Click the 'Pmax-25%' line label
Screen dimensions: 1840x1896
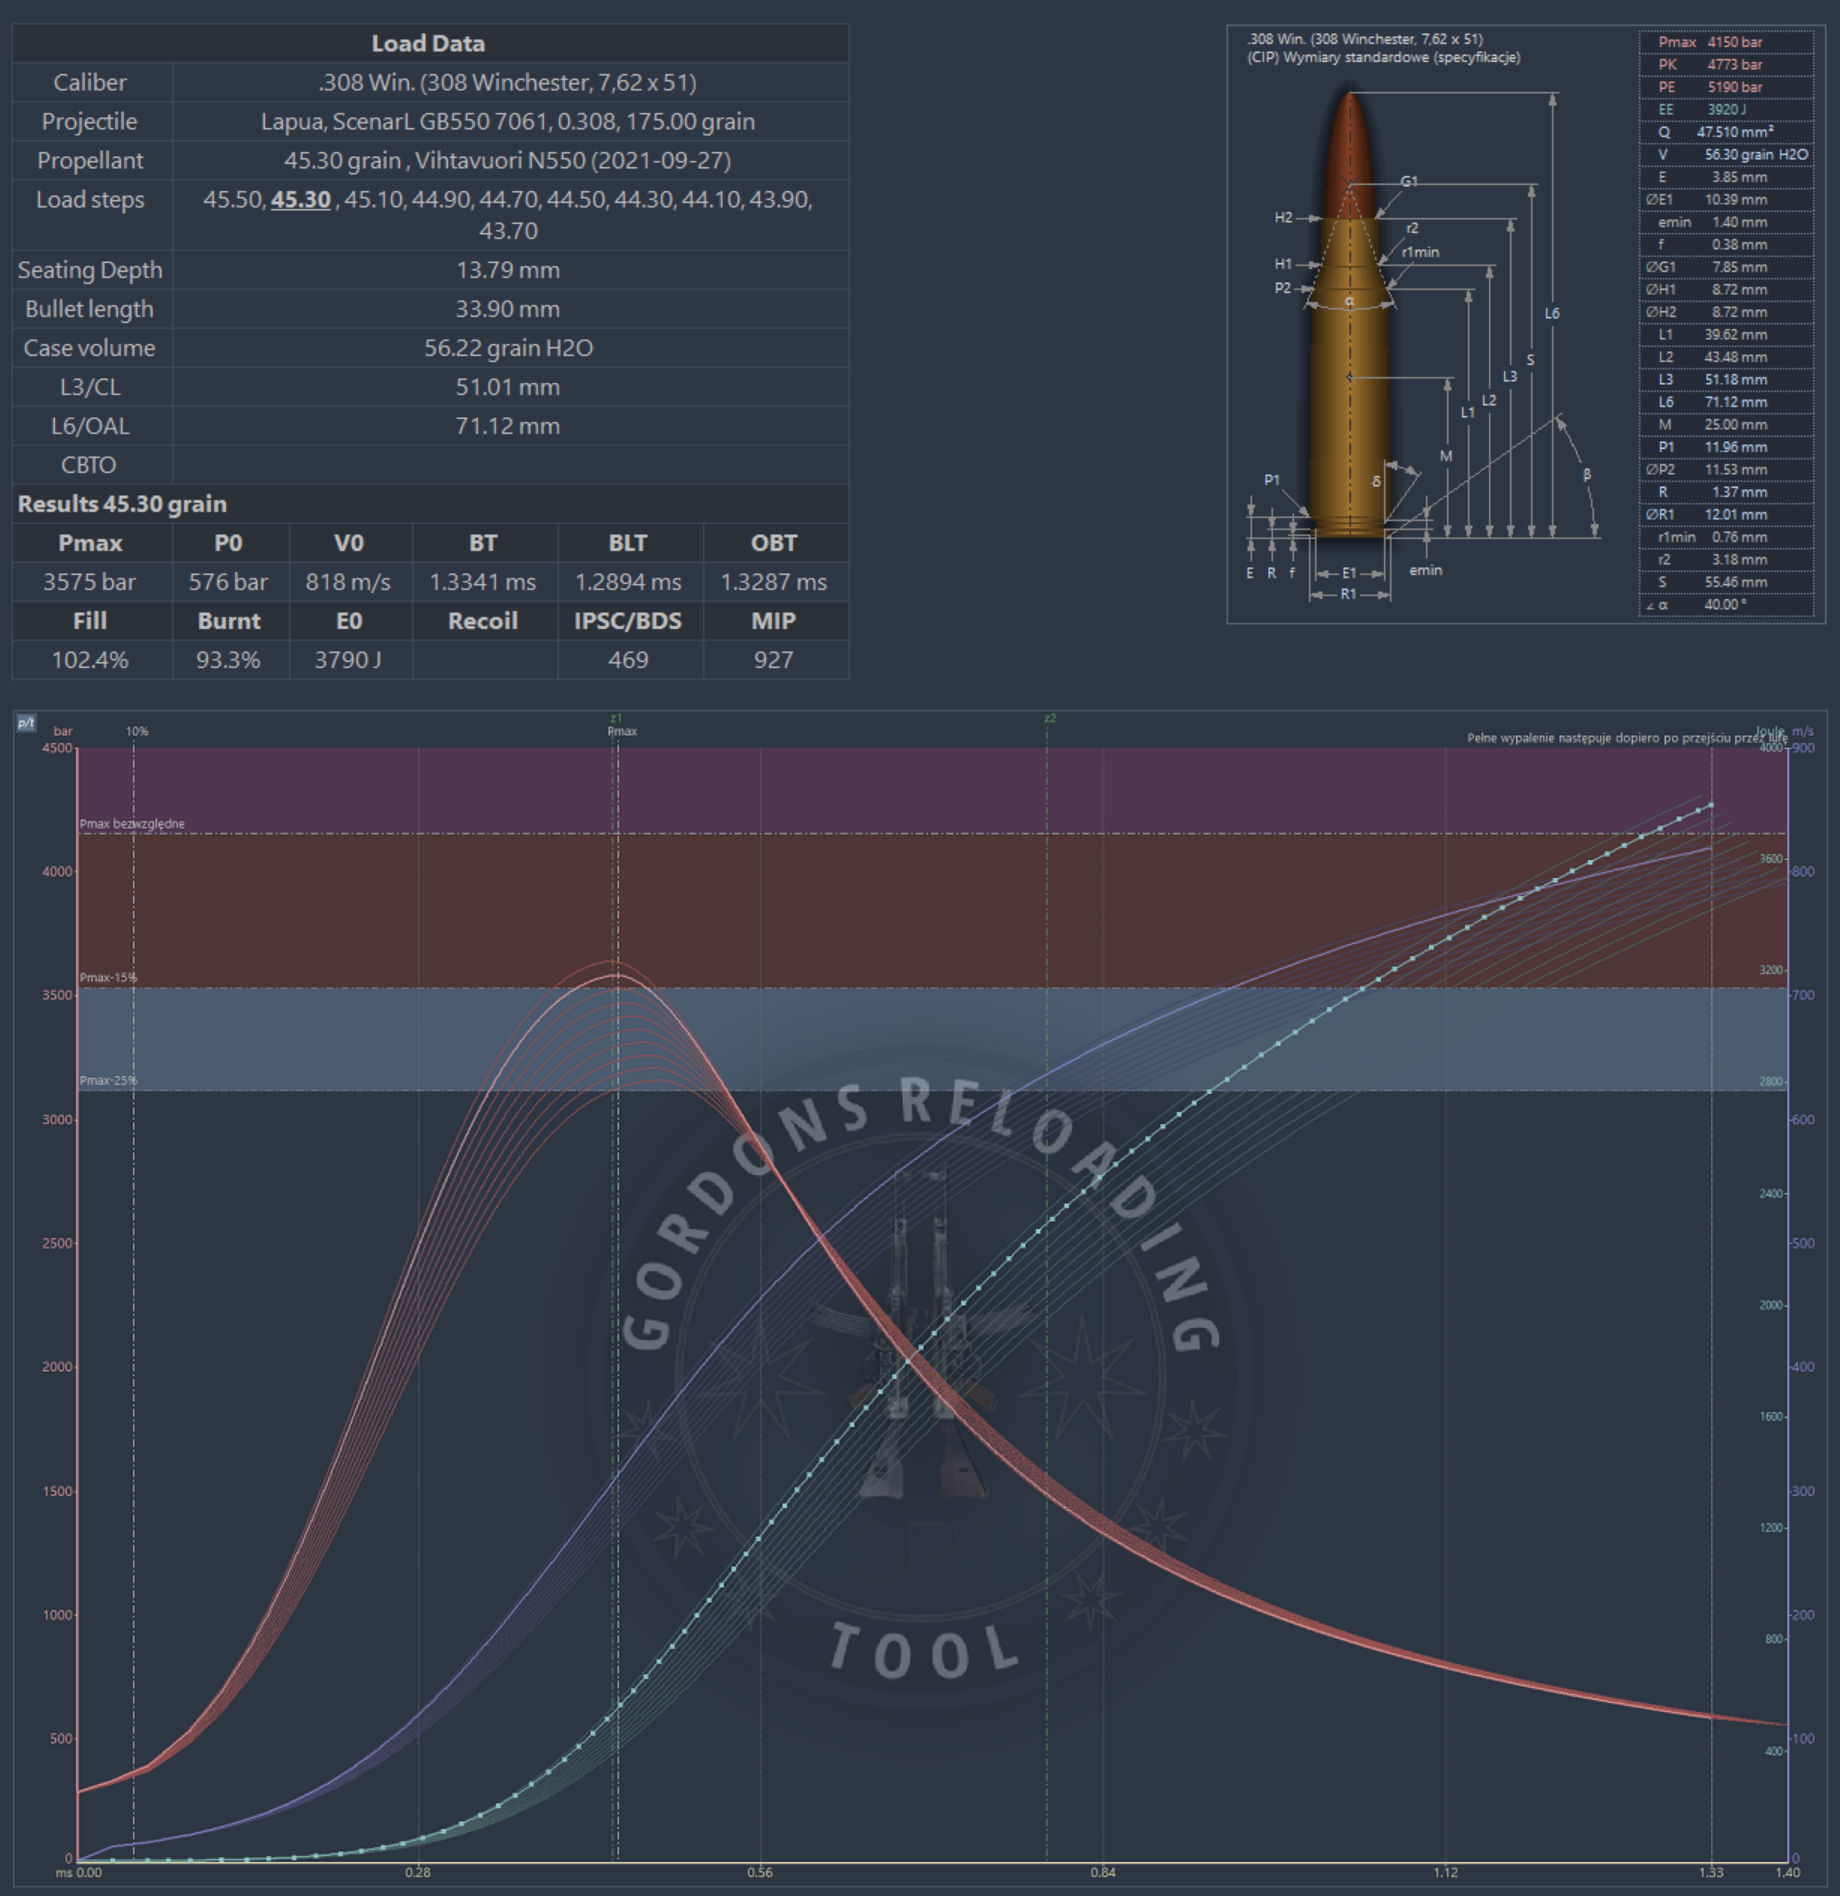(x=108, y=1080)
